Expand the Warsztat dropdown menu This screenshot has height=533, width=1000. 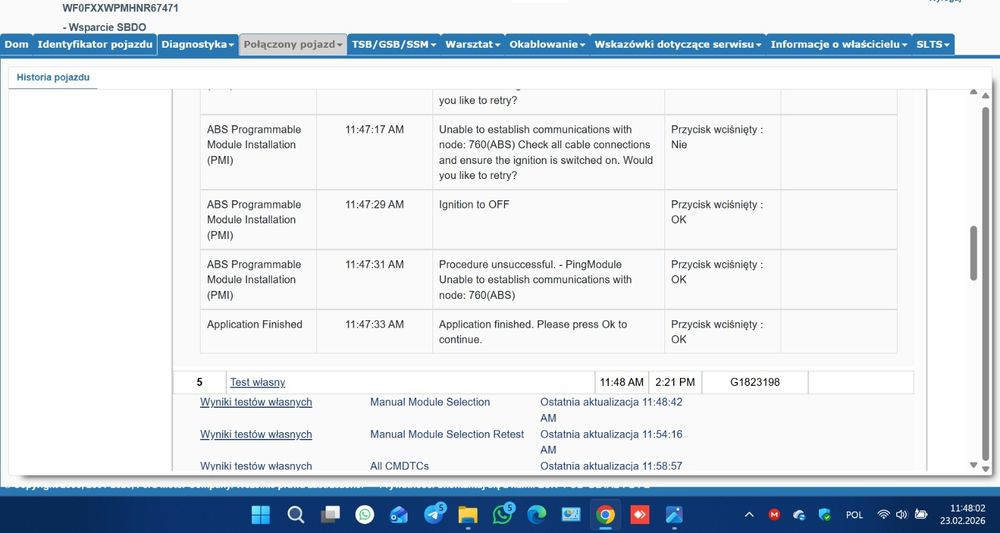click(x=473, y=45)
